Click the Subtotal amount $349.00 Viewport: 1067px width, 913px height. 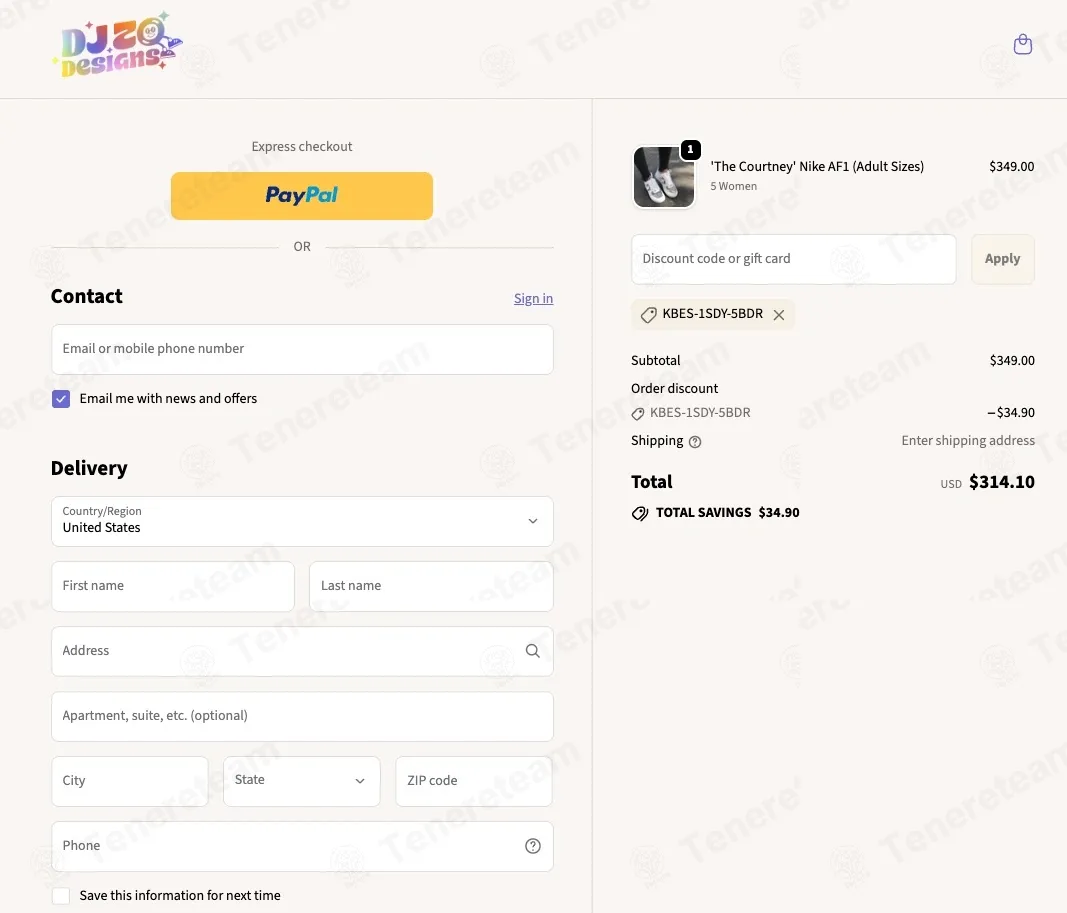(x=1012, y=361)
